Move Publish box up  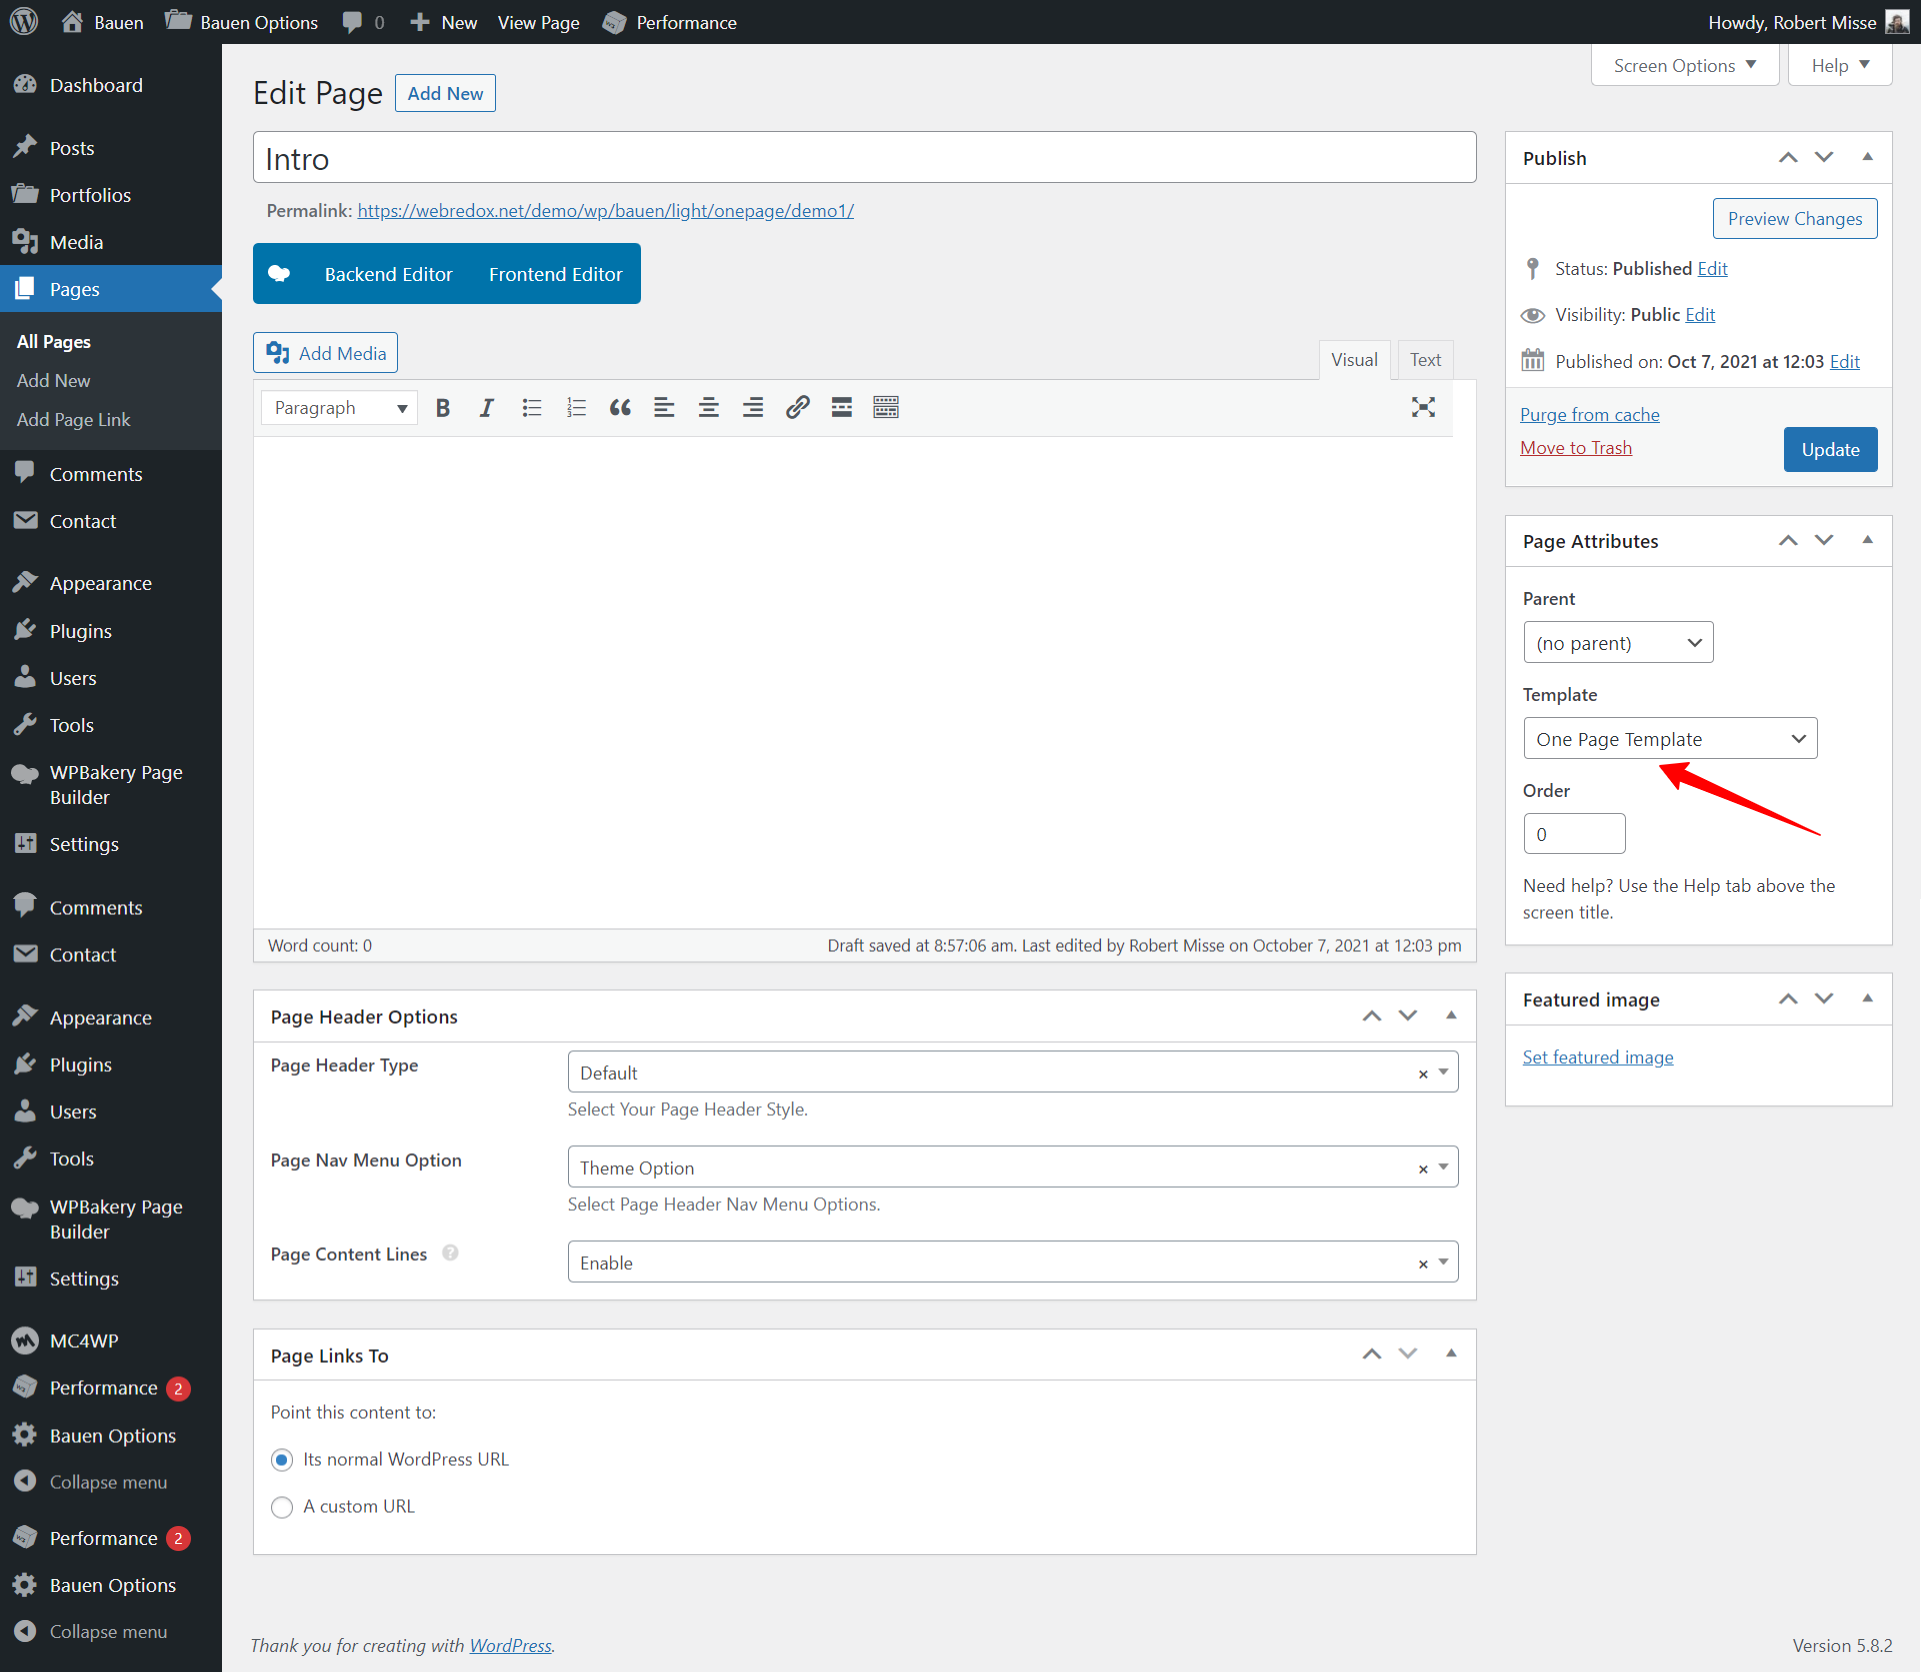coord(1788,158)
